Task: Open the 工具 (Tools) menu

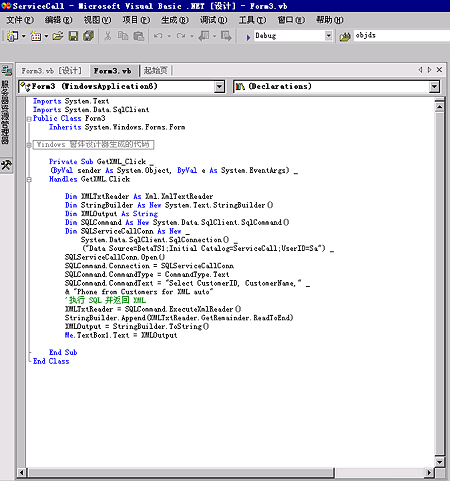Action: pyautogui.click(x=252, y=20)
